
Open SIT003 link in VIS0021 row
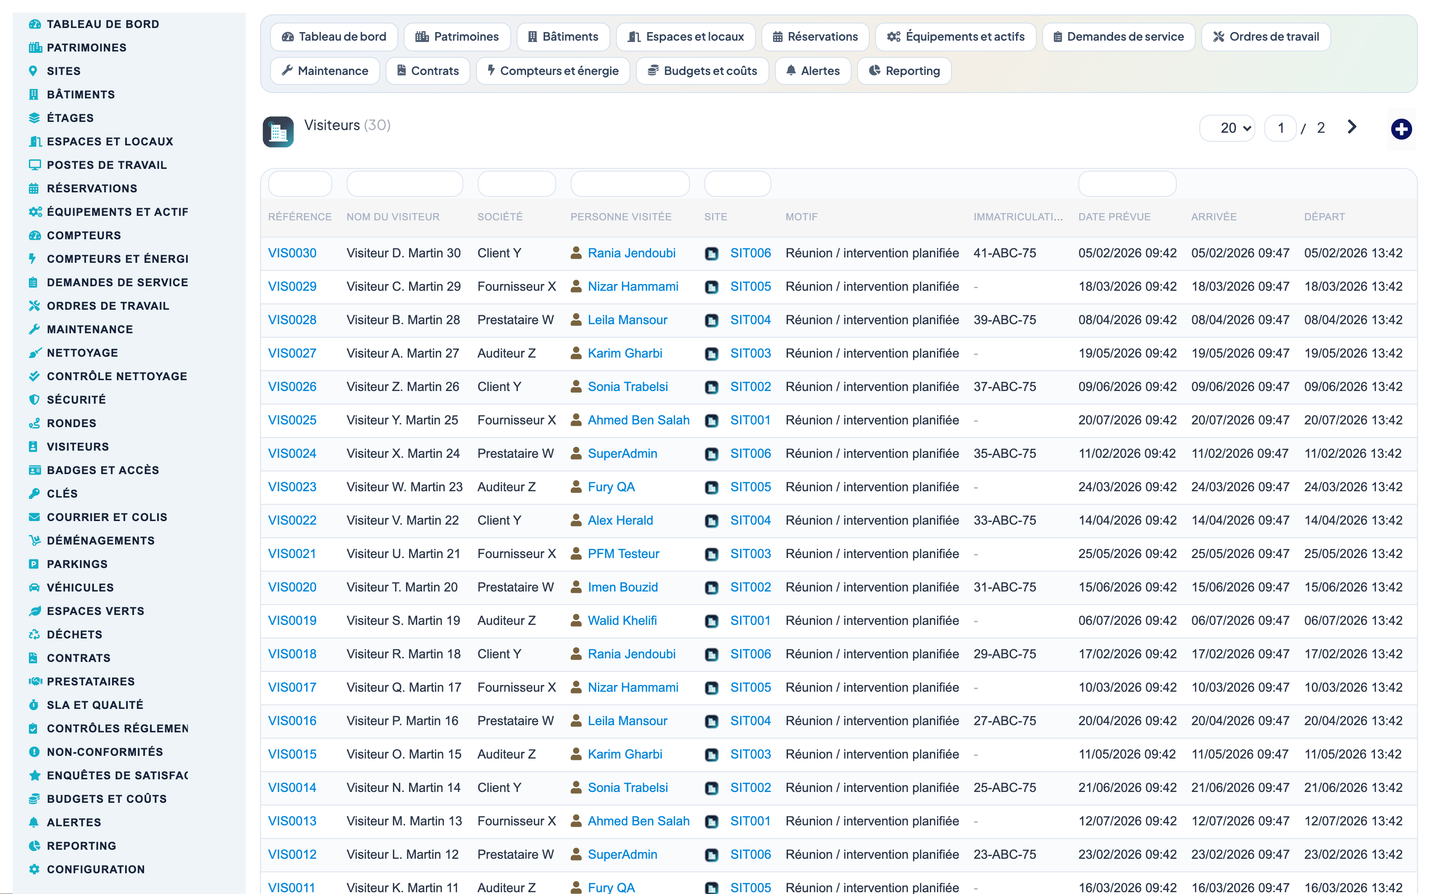(750, 554)
